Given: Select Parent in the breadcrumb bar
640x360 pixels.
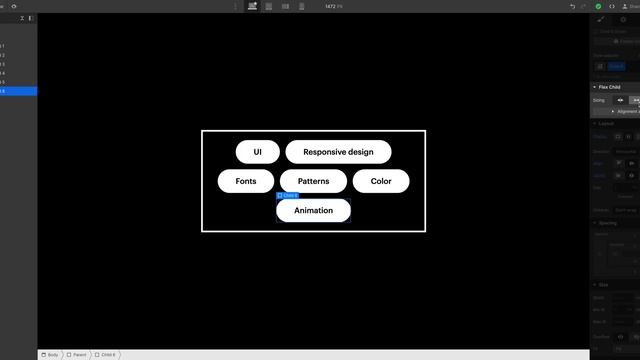Looking at the screenshot, I should point(76,355).
